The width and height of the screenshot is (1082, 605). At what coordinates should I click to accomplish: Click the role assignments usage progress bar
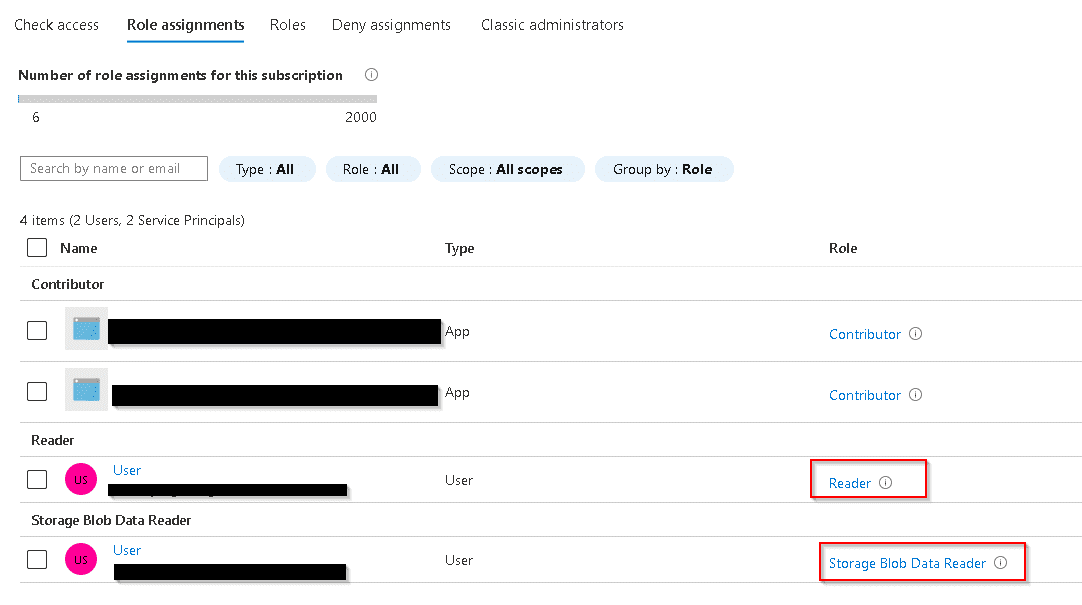(x=196, y=98)
